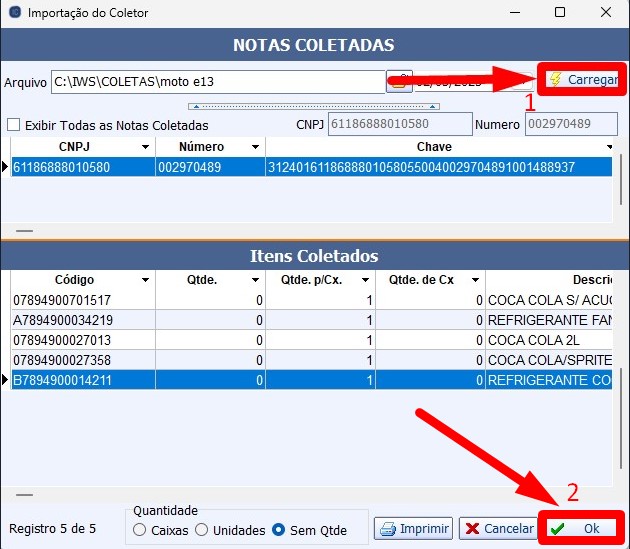This screenshot has width=630, height=549.
Task: Enable Exibir Todas as Notas Coletadas checkbox
Action: click(14, 125)
